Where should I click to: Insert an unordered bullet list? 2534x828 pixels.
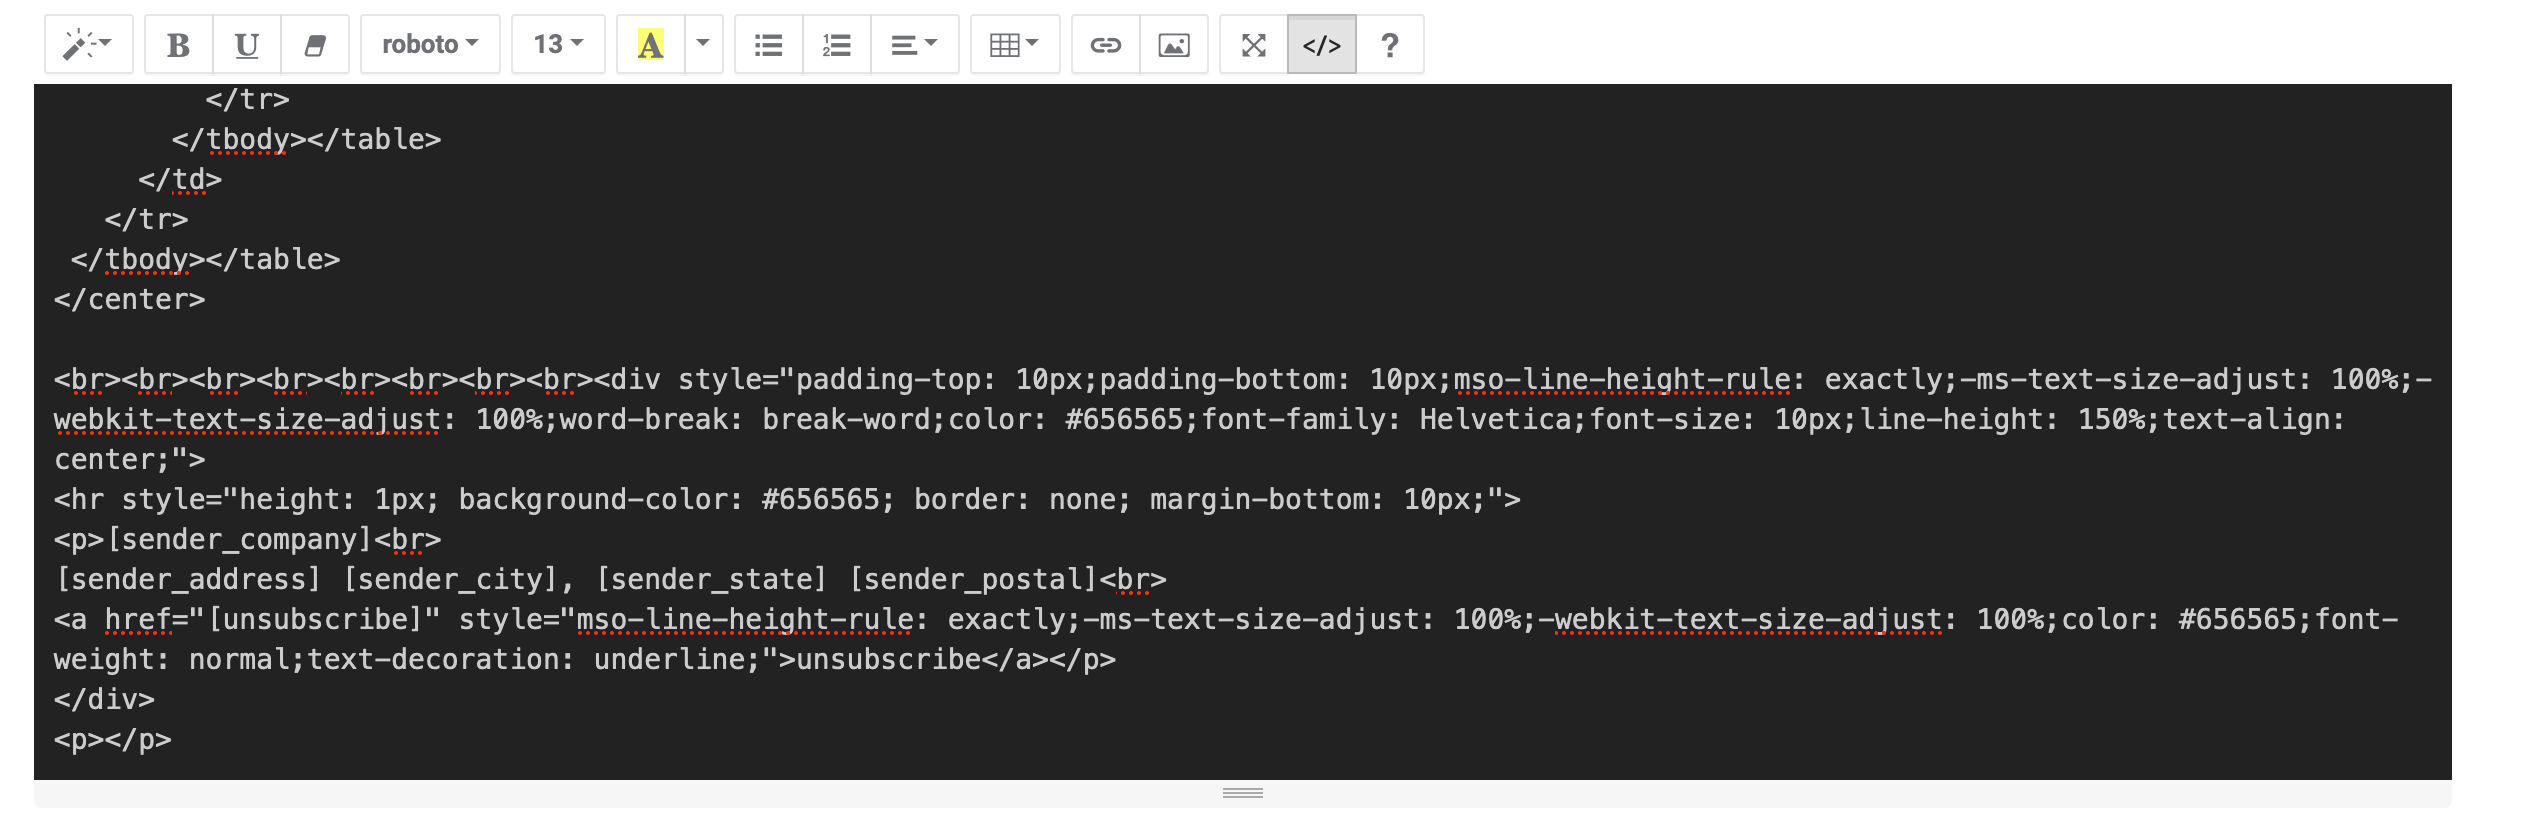pos(769,45)
